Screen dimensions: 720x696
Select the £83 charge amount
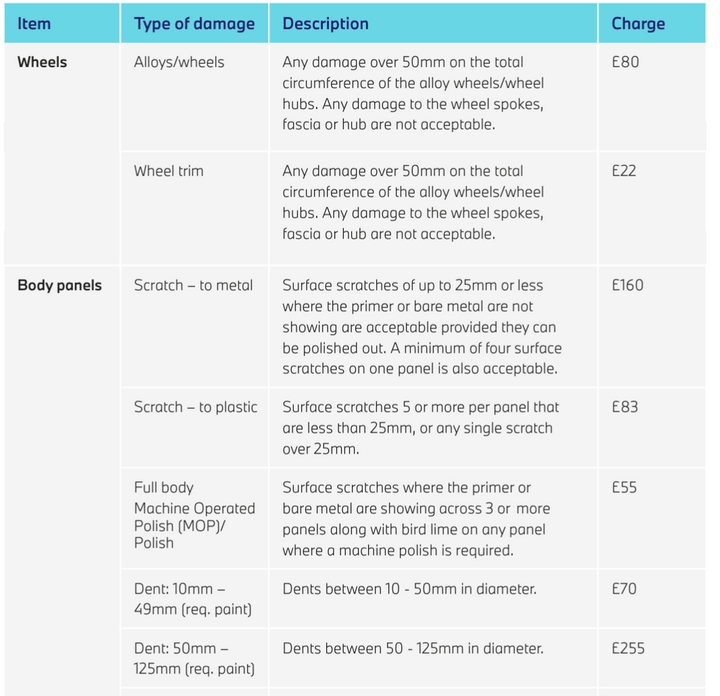click(624, 407)
